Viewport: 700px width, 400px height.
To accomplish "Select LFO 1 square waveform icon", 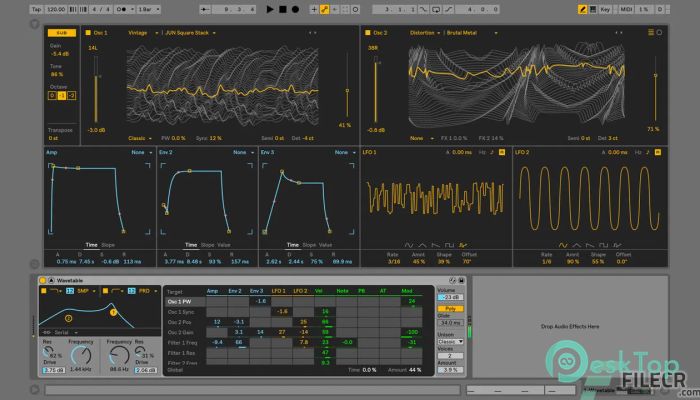I will click(x=450, y=245).
